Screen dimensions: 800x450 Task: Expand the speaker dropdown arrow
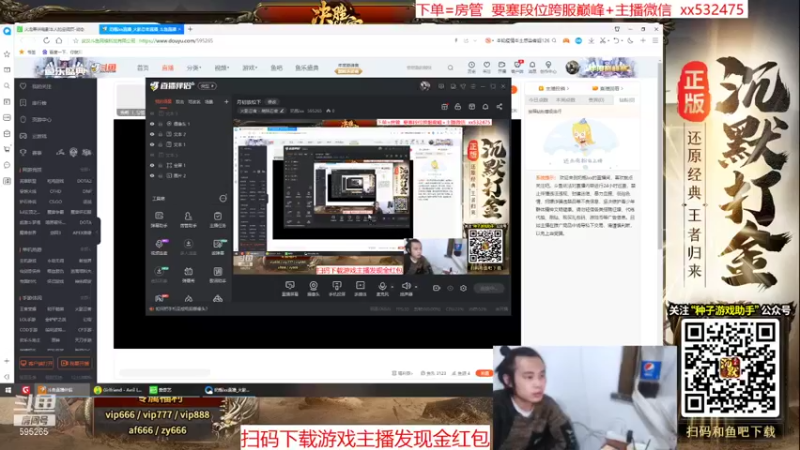pyautogui.click(x=416, y=287)
